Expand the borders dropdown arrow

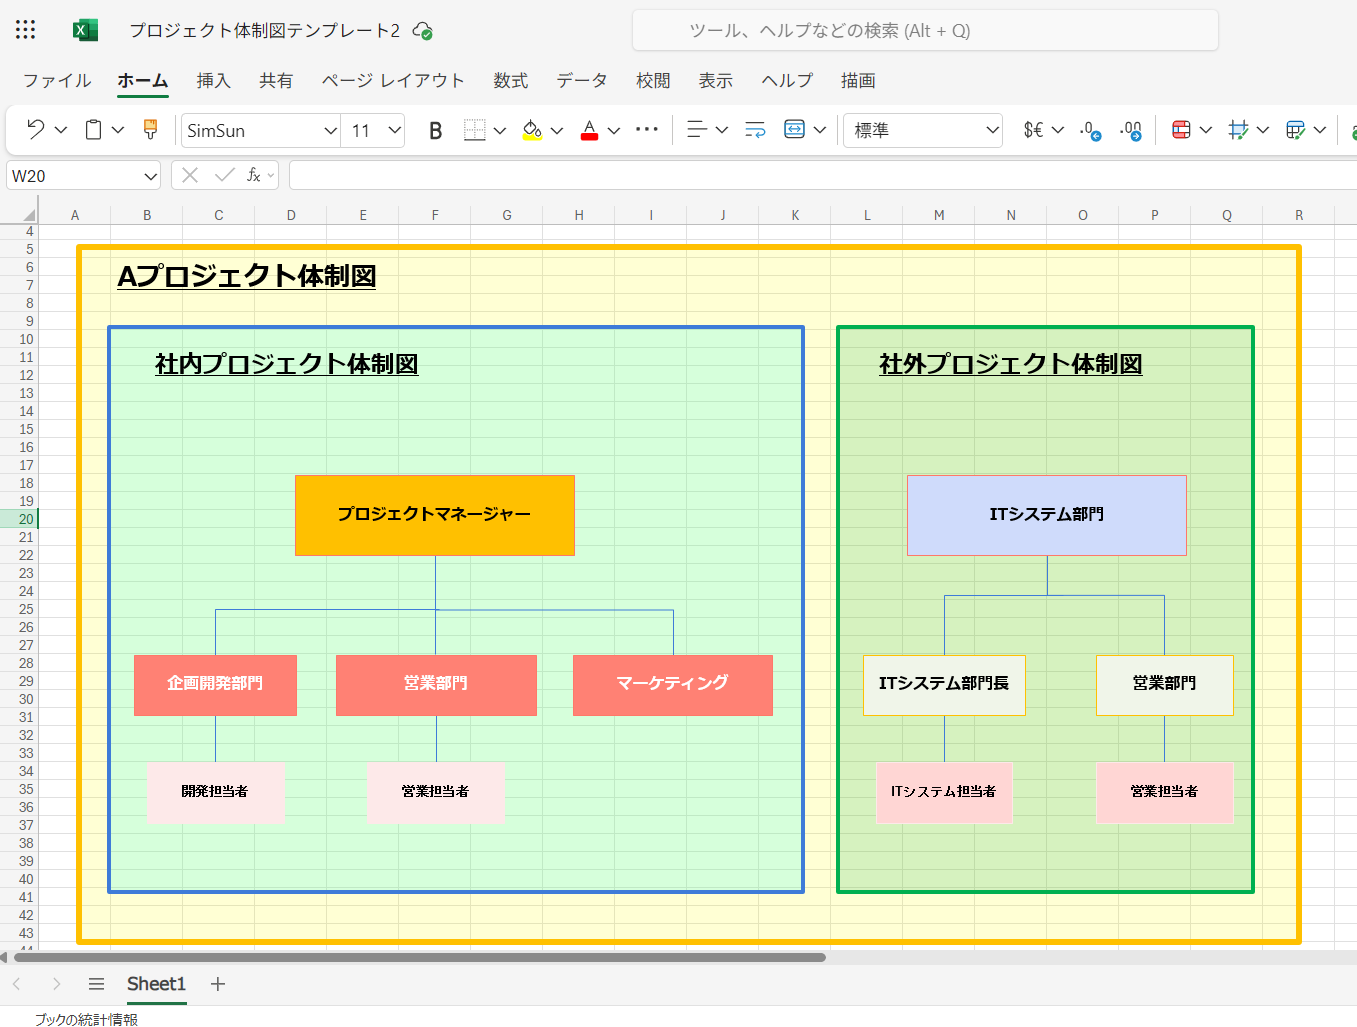tap(500, 130)
